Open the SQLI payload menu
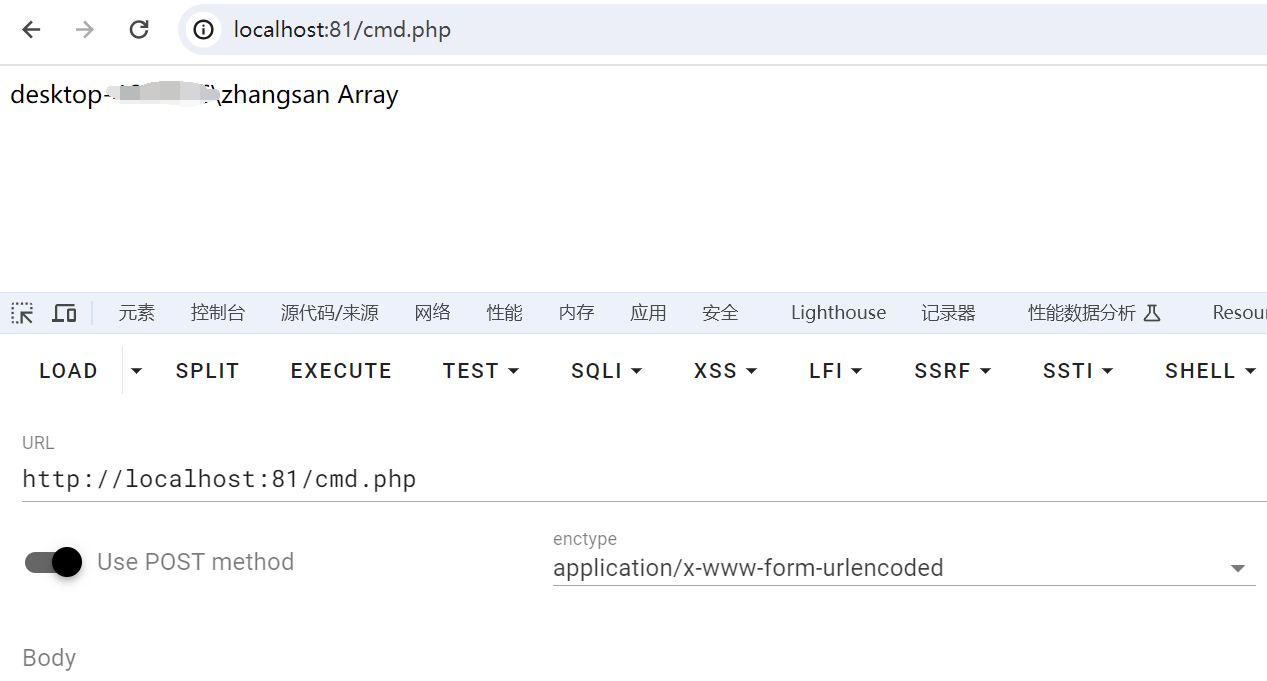The width and height of the screenshot is (1267, 681). [x=606, y=371]
